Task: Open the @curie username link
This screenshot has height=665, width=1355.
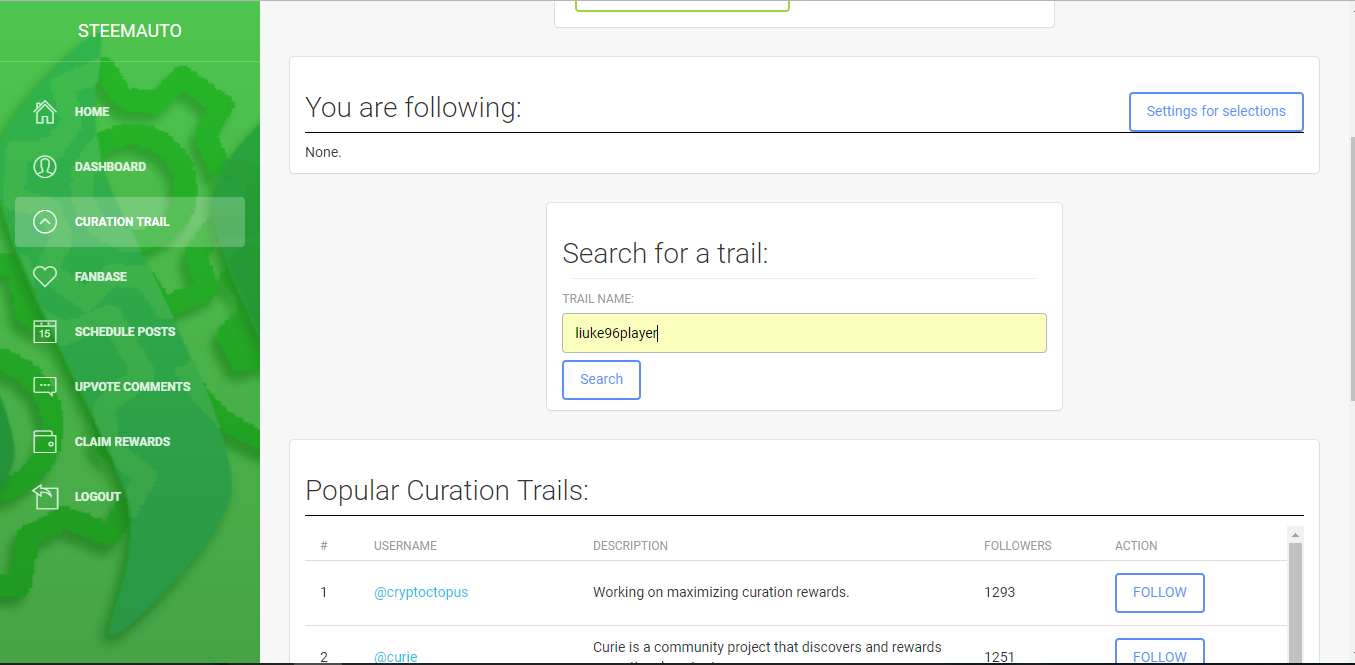Action: (396, 657)
